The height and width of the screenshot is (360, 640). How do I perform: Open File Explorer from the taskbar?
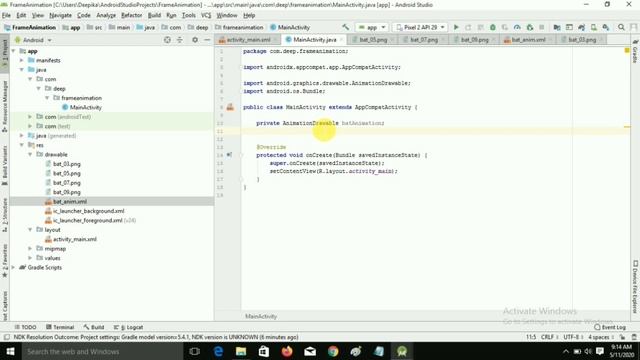tap(241, 351)
